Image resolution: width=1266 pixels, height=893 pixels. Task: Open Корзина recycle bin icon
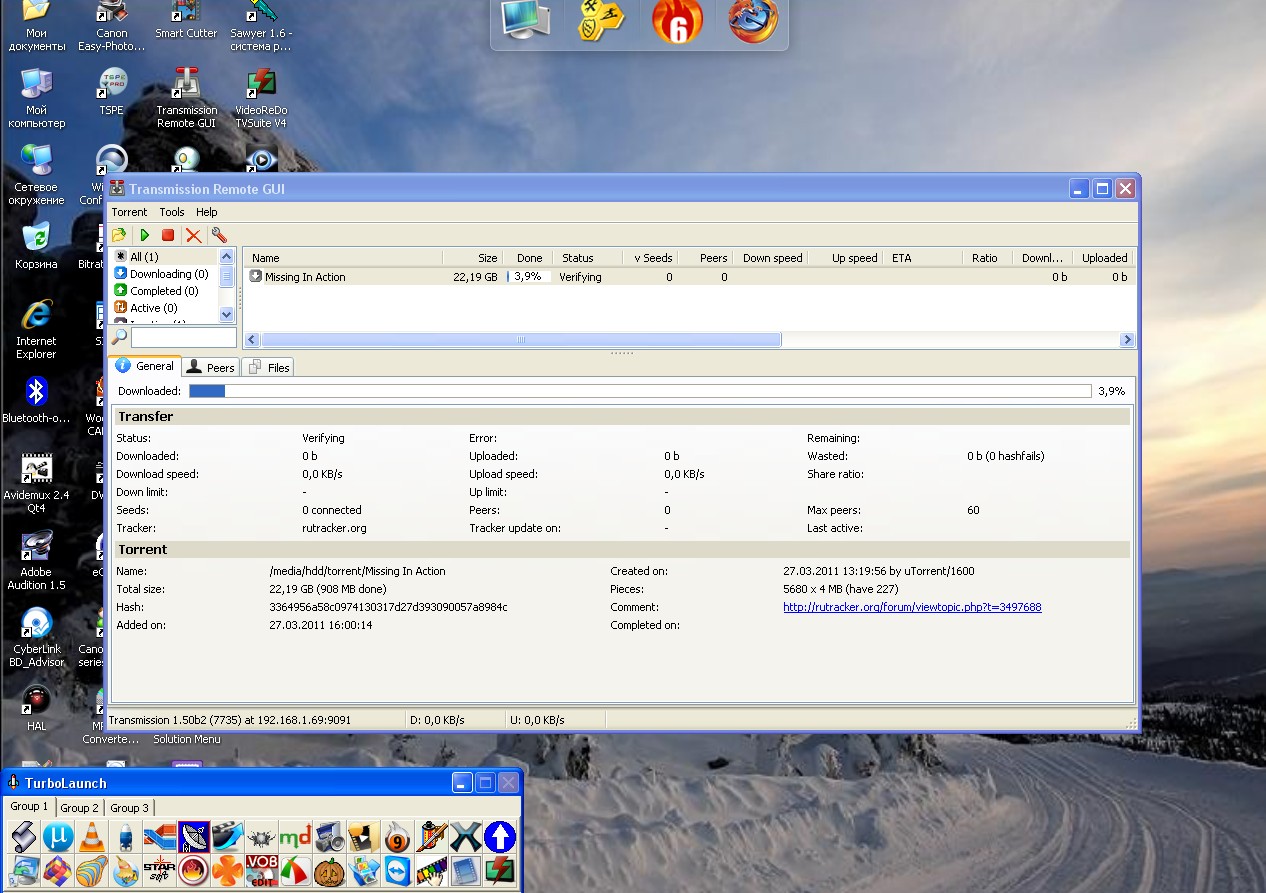(36, 246)
